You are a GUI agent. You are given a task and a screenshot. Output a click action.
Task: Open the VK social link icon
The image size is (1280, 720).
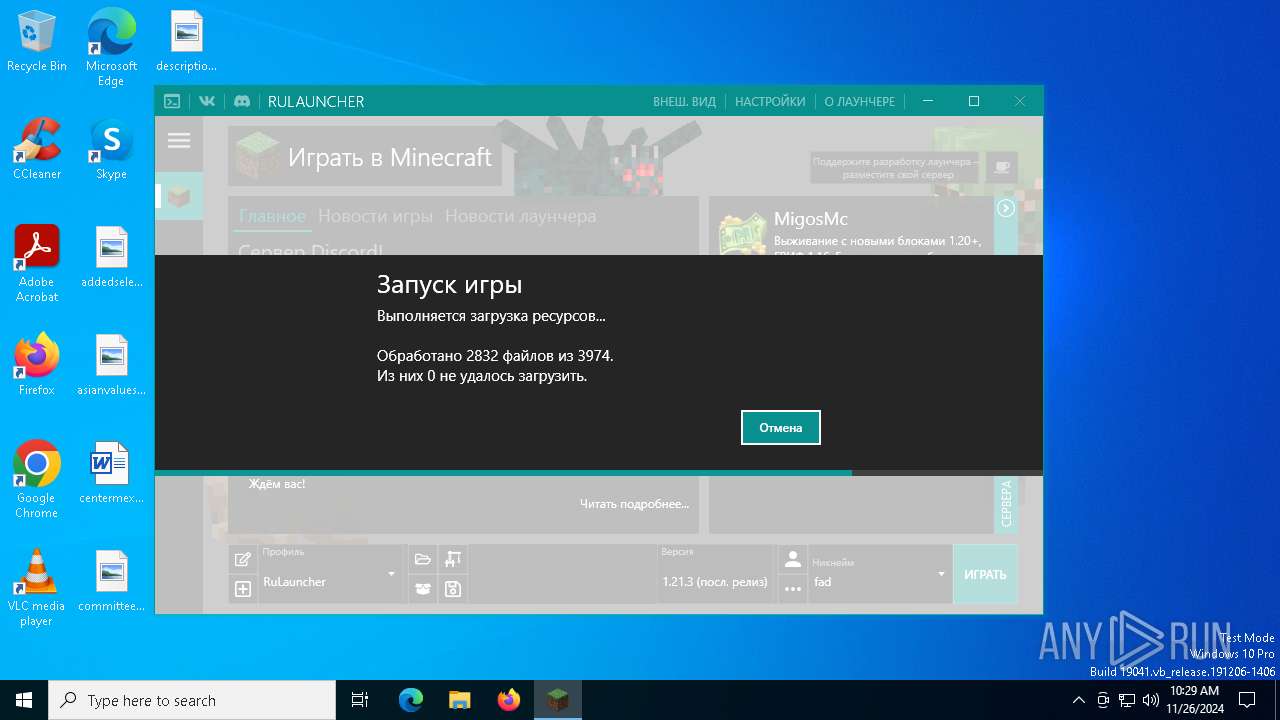click(x=207, y=101)
